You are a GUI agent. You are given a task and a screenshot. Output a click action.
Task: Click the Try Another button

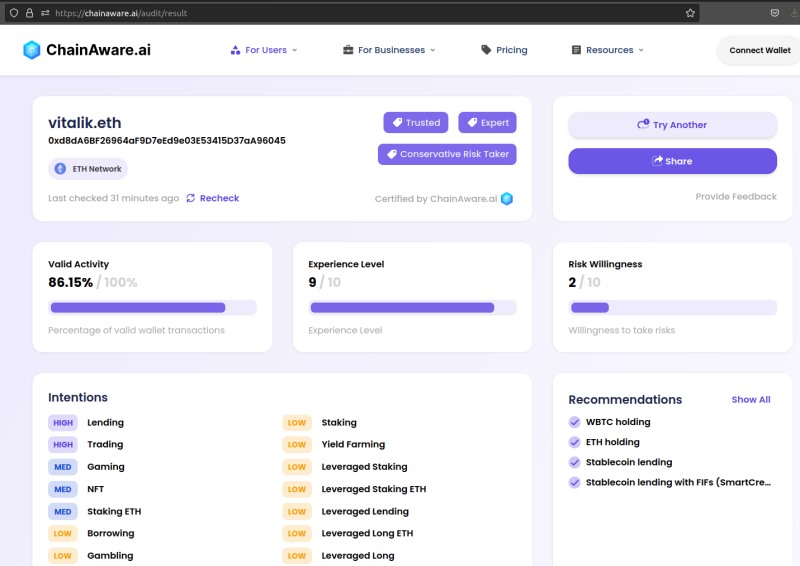(672, 125)
